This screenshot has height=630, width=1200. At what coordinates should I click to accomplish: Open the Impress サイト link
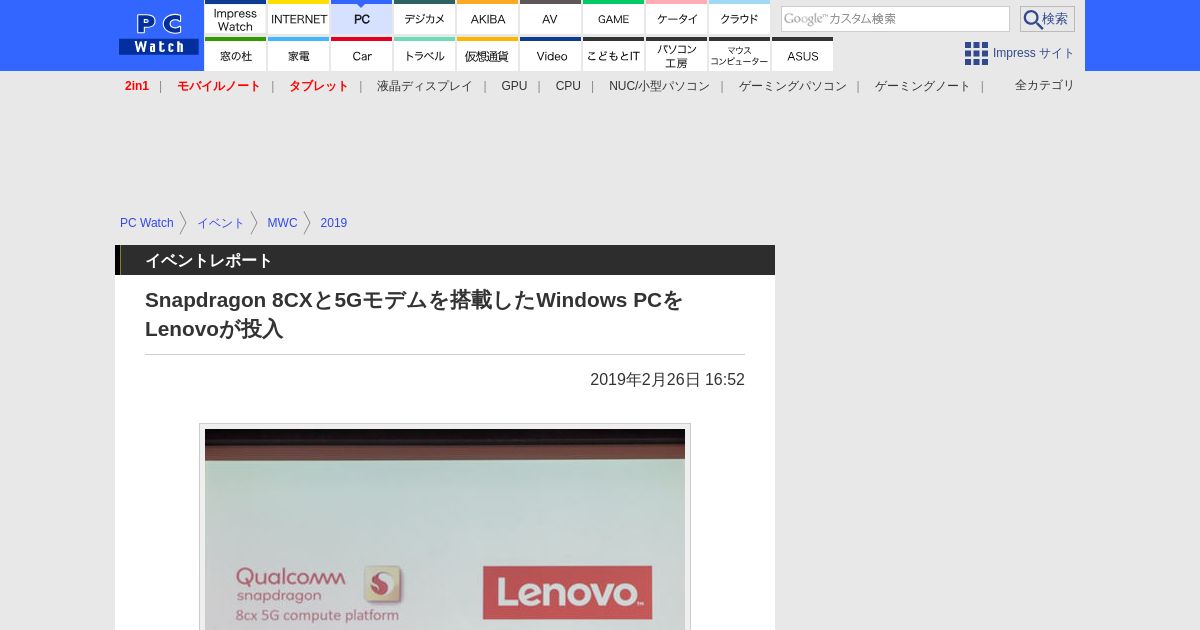pos(1034,53)
